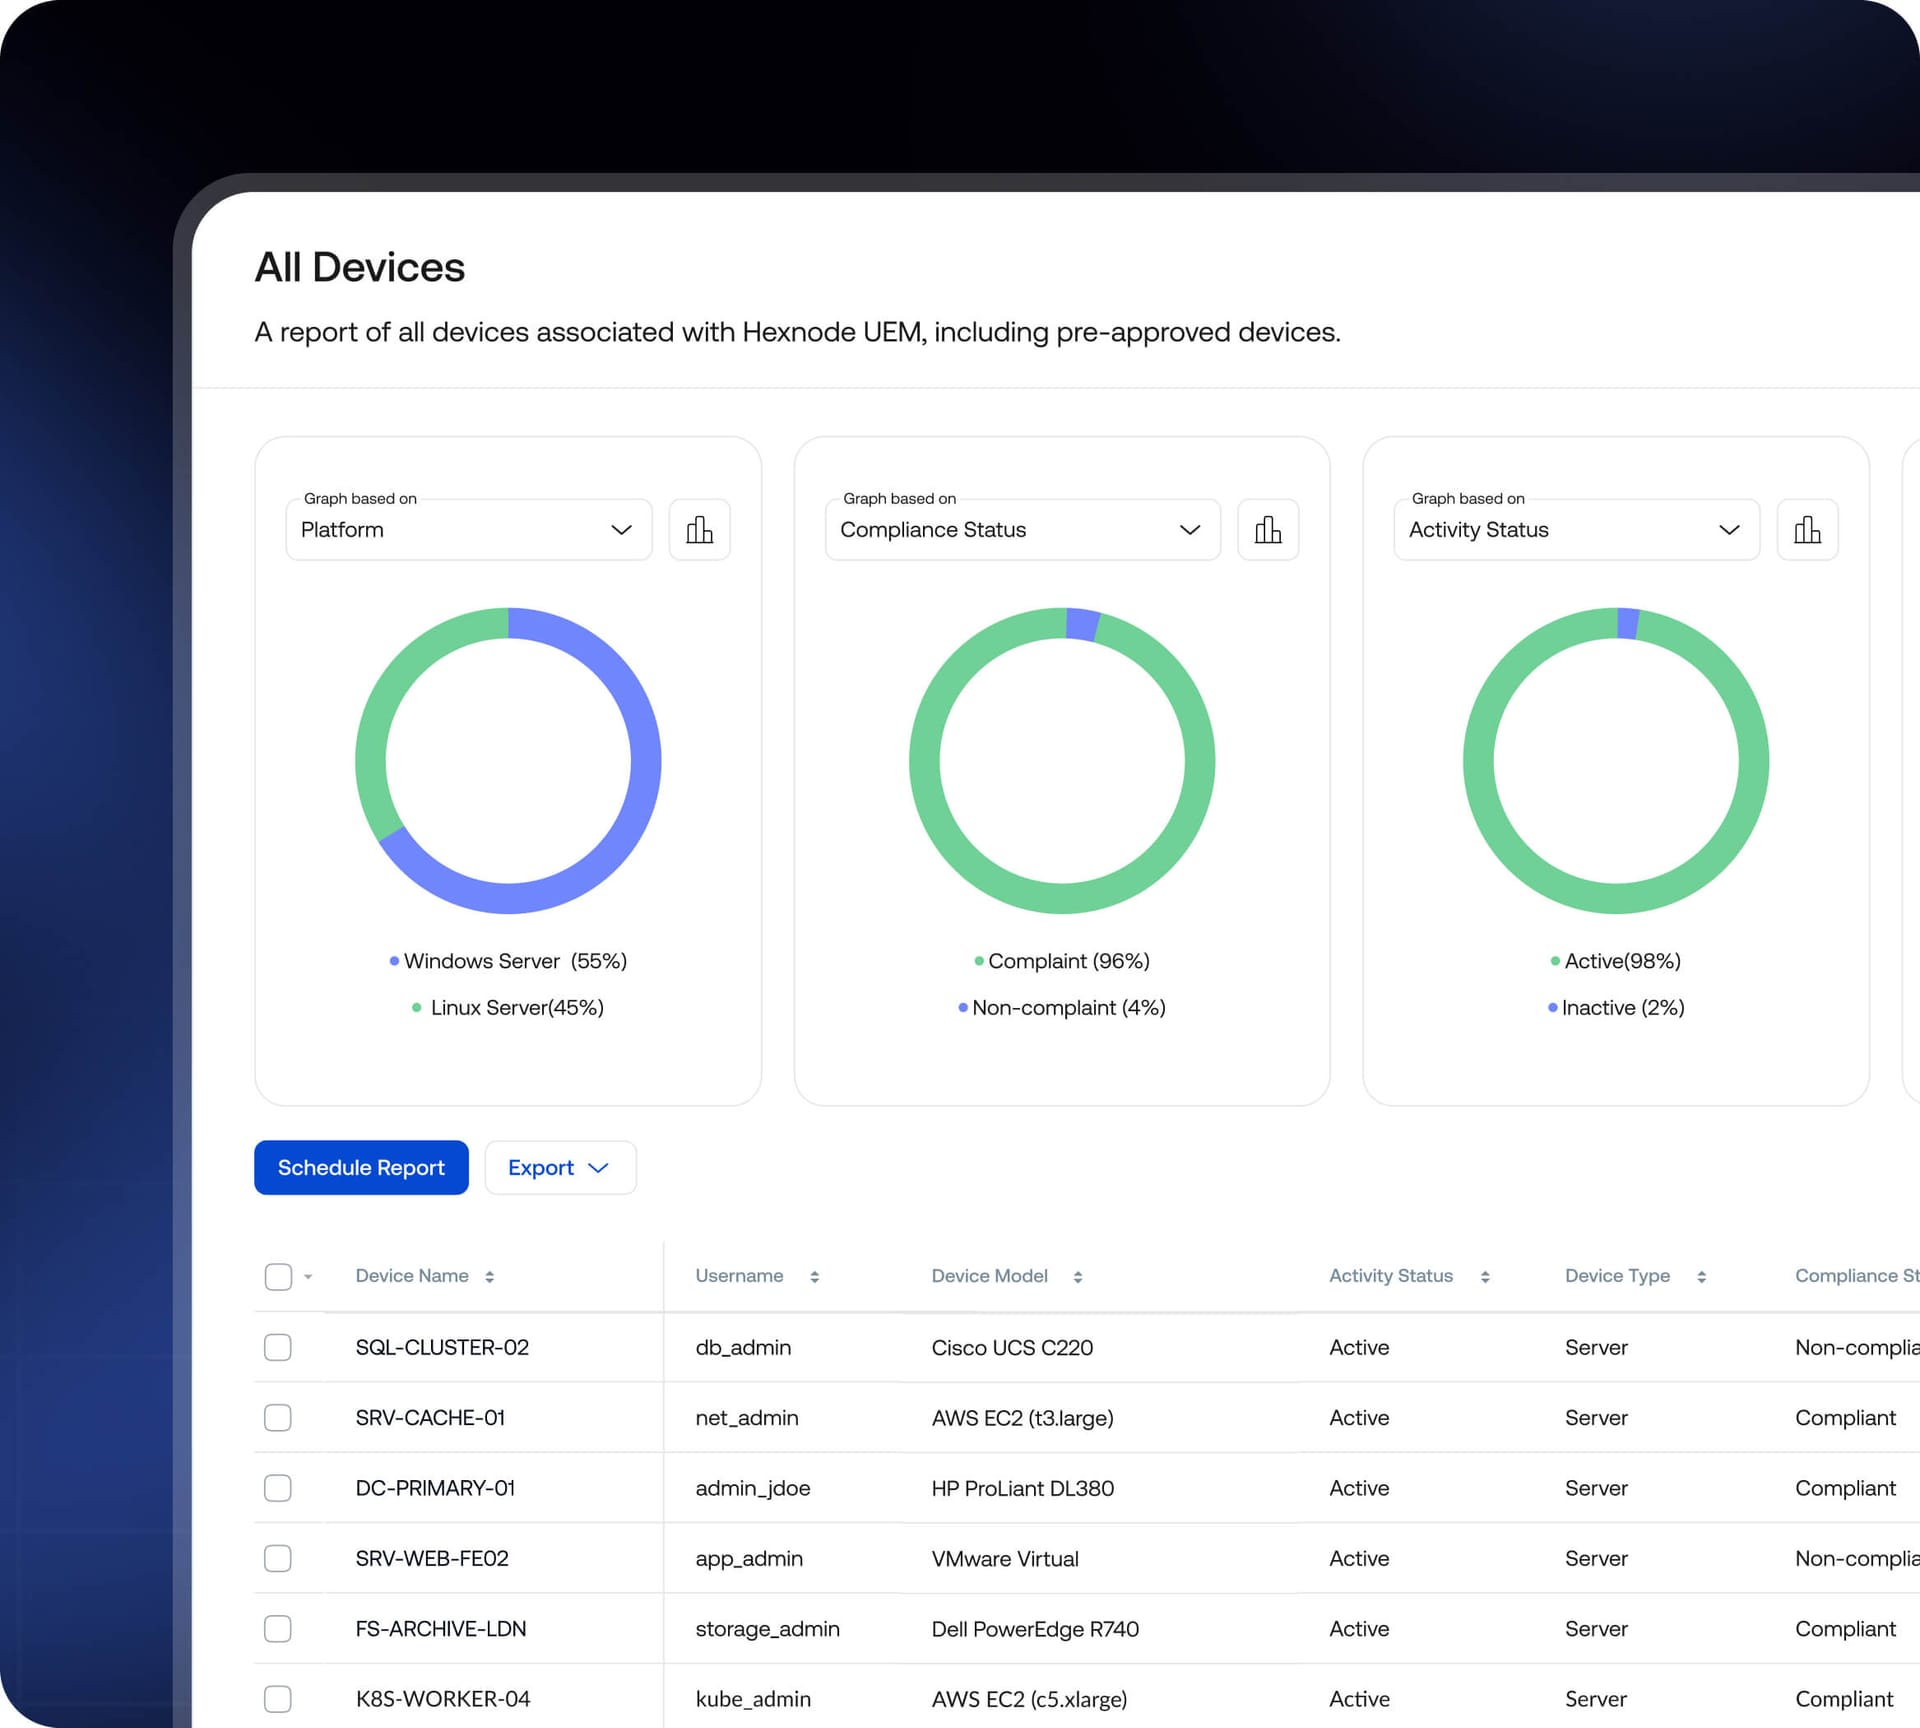Toggle Non-complaint (4%) legend item

[1062, 1007]
